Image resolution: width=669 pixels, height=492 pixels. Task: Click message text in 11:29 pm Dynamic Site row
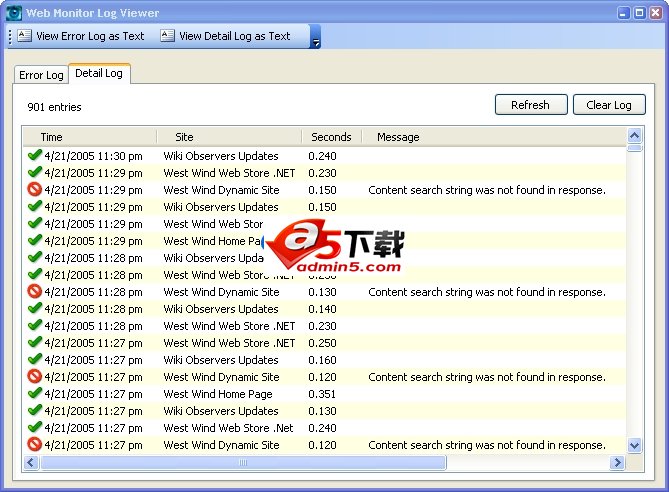487,190
